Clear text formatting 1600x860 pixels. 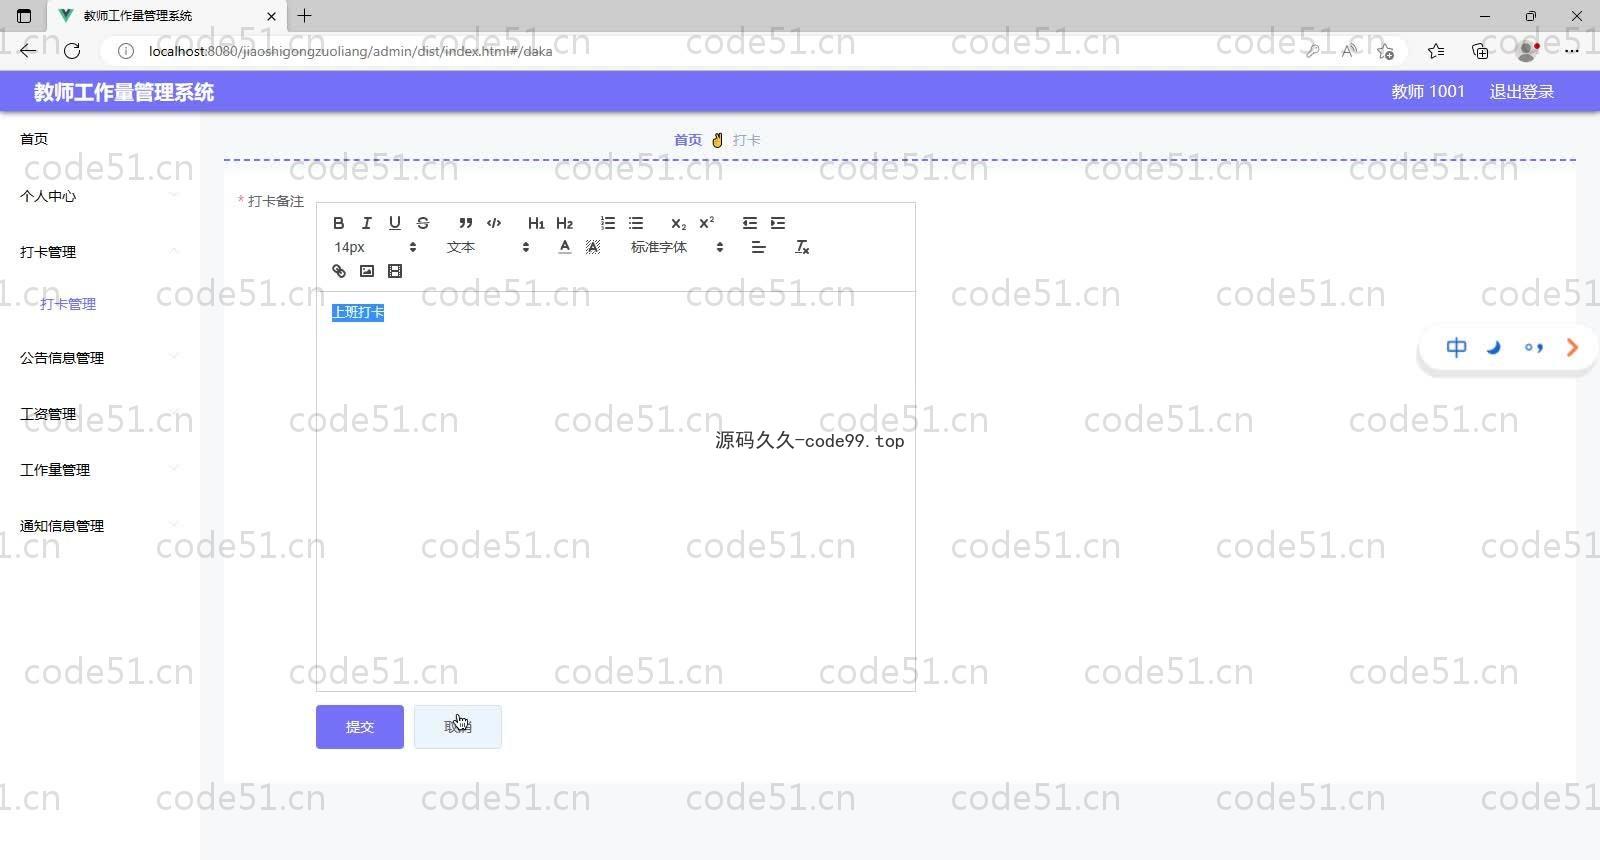801,247
